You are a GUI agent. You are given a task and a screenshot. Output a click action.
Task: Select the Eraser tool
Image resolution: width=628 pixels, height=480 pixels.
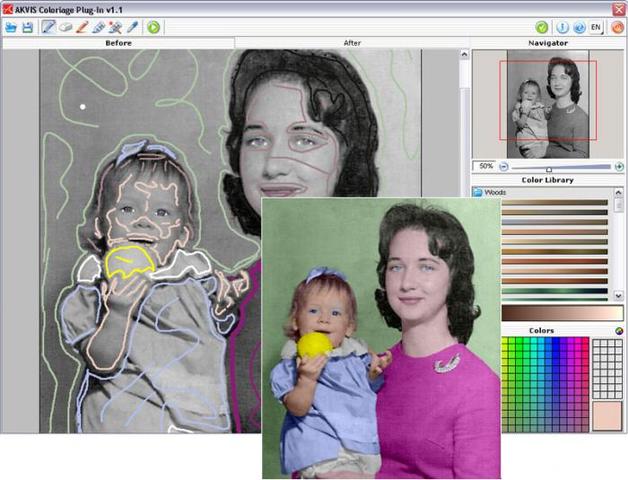coord(65,27)
